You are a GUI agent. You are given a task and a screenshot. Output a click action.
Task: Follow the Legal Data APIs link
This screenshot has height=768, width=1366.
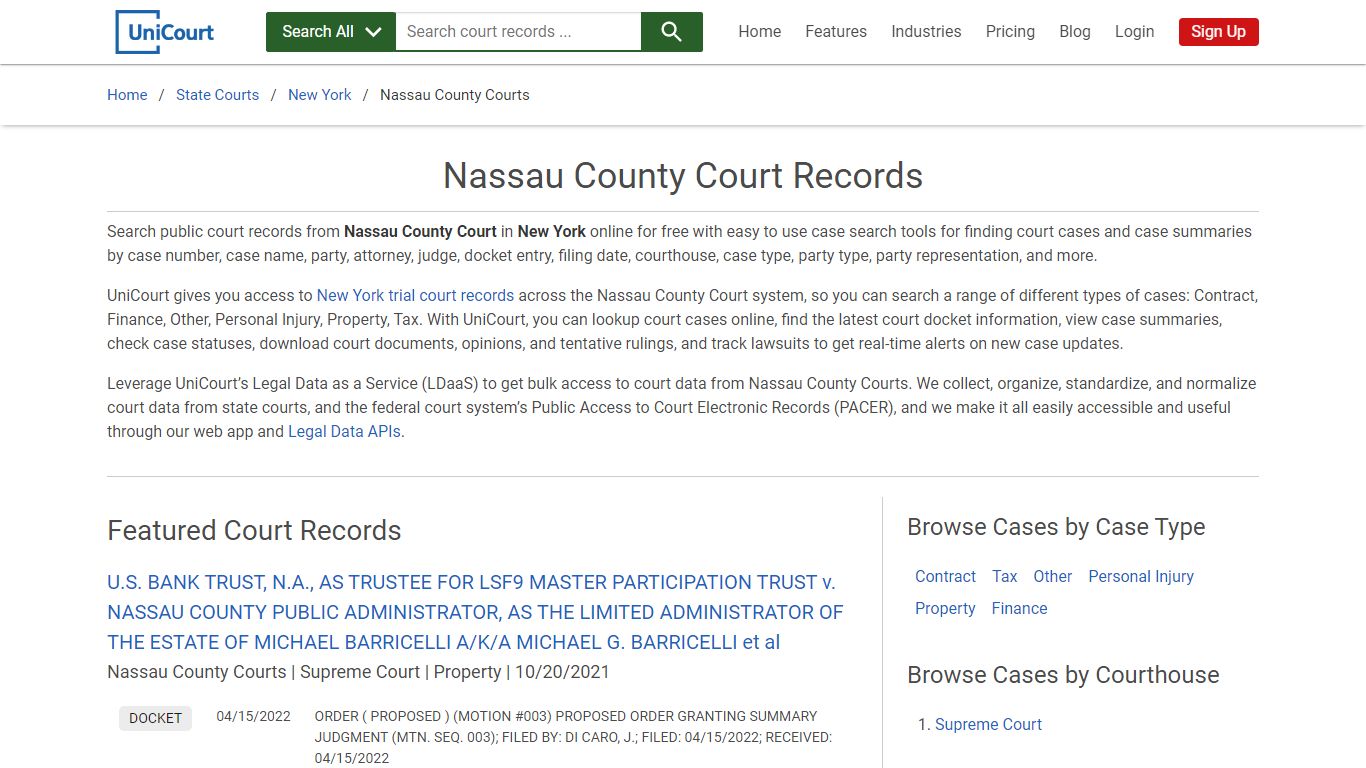[344, 432]
